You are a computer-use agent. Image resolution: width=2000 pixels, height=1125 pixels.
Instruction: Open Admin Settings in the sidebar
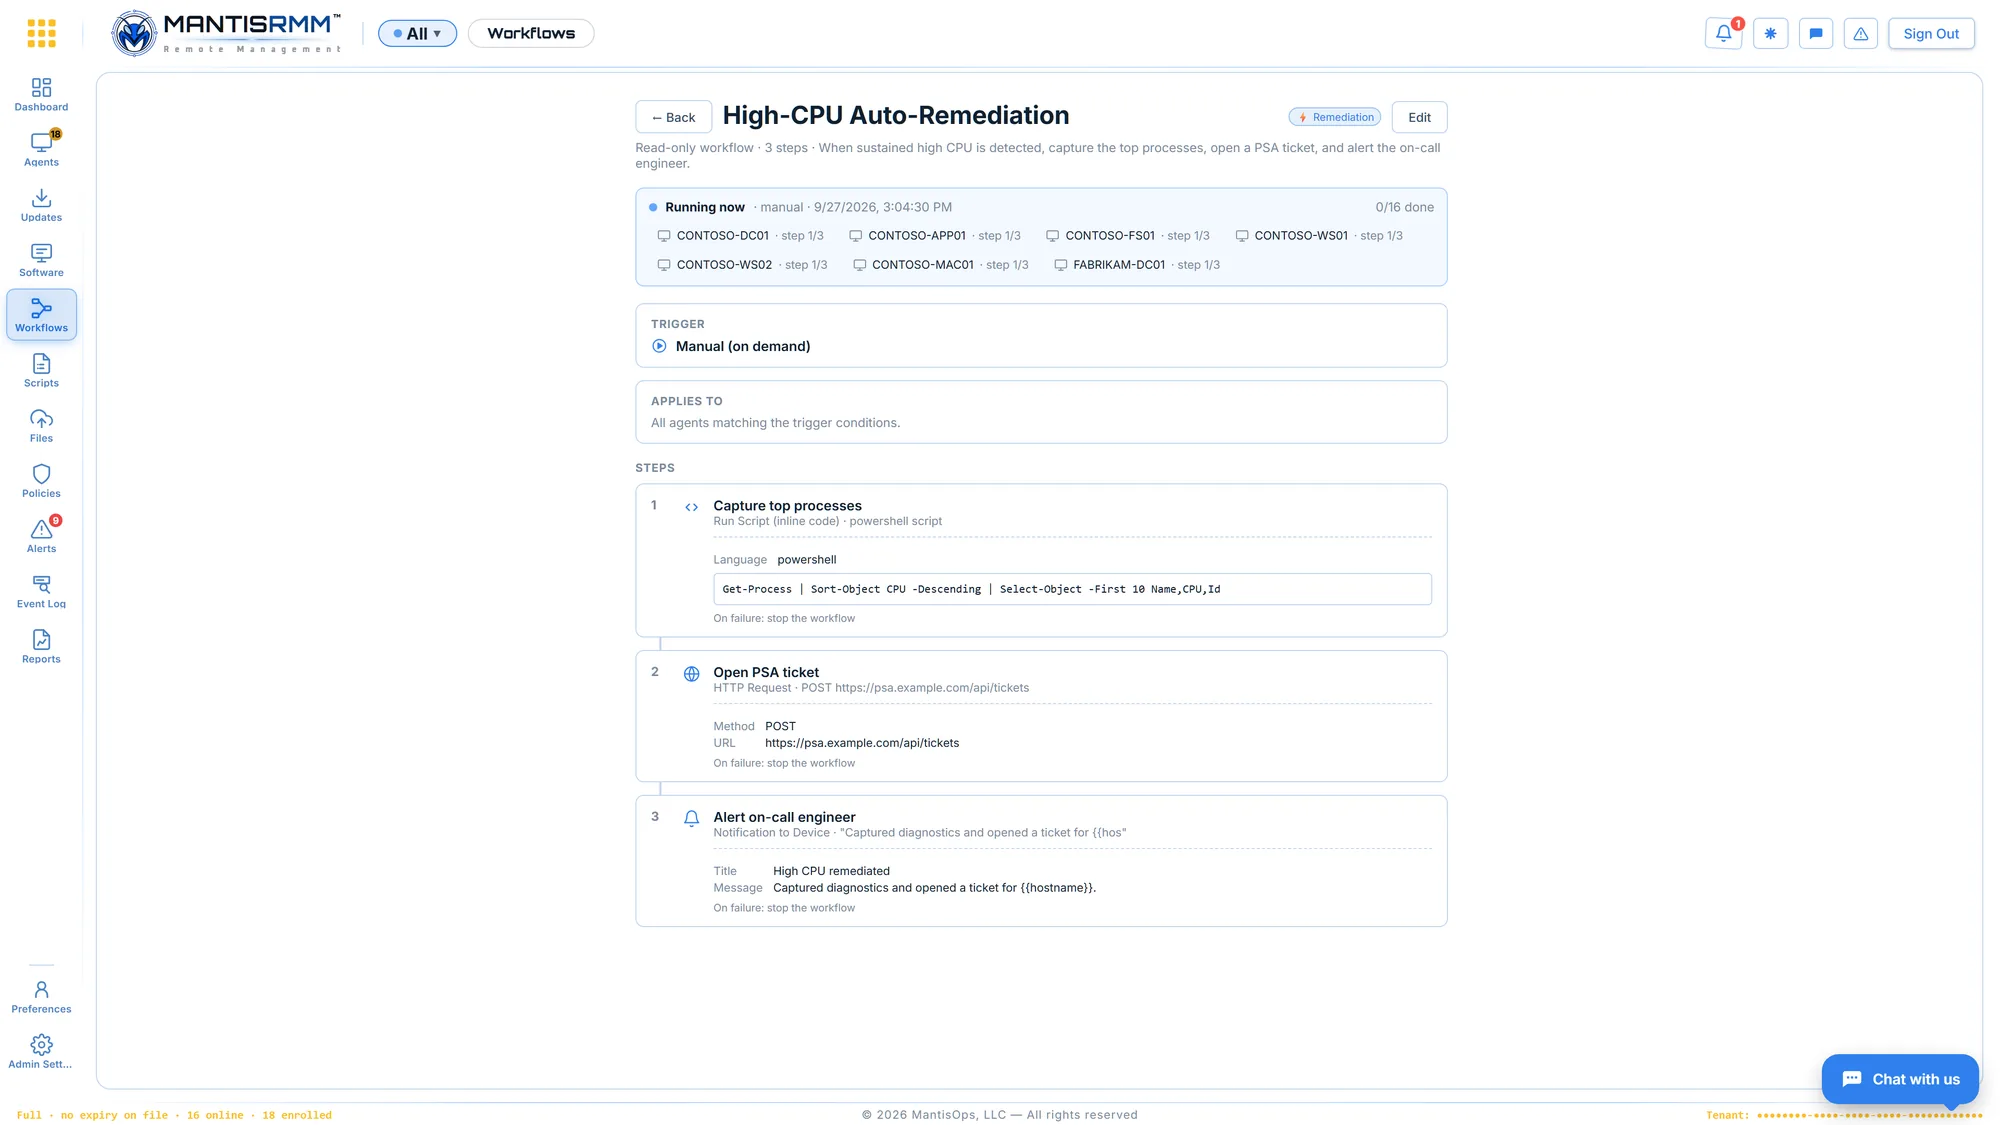(x=41, y=1052)
